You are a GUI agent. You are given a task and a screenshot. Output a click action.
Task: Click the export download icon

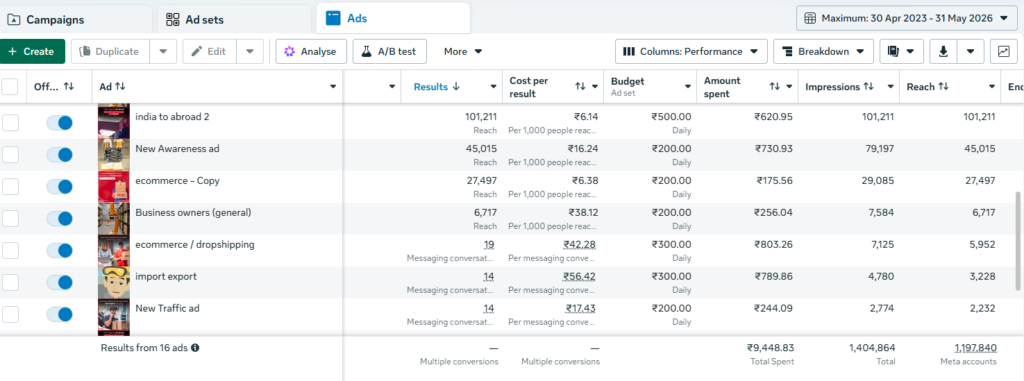click(943, 52)
